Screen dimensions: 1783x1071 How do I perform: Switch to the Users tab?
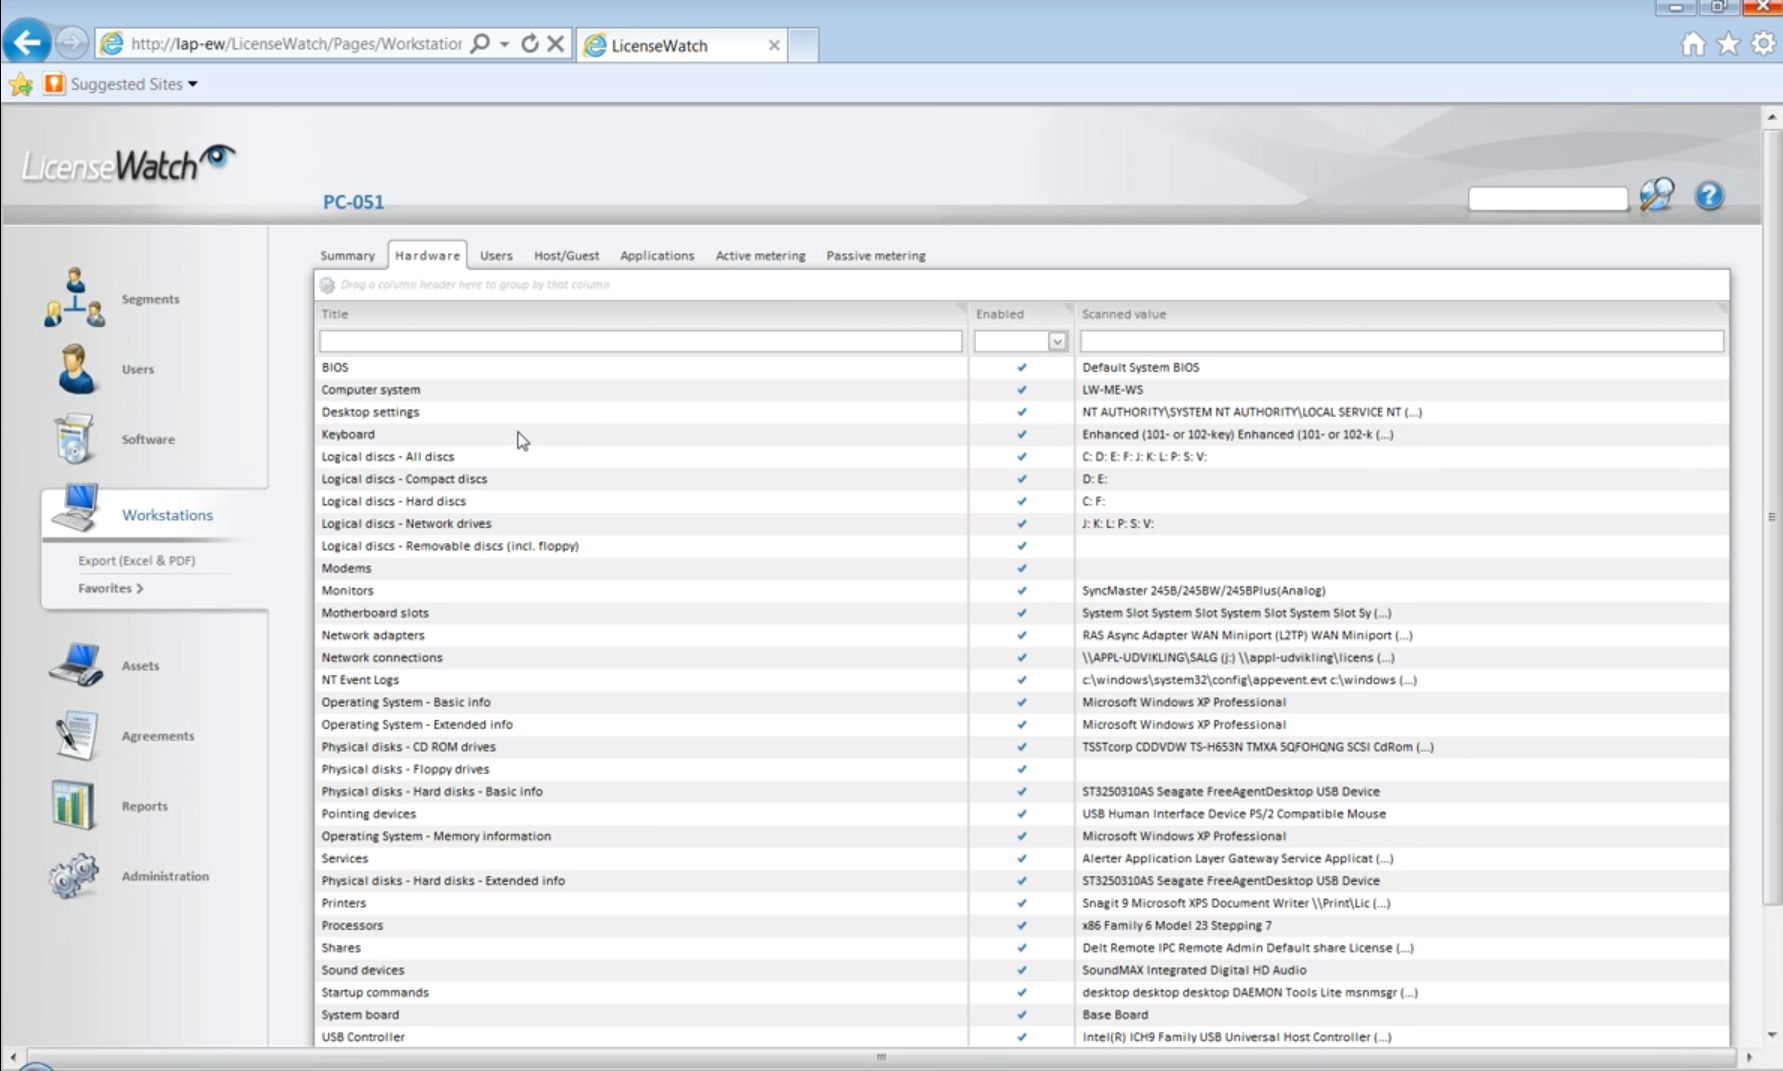(x=496, y=255)
